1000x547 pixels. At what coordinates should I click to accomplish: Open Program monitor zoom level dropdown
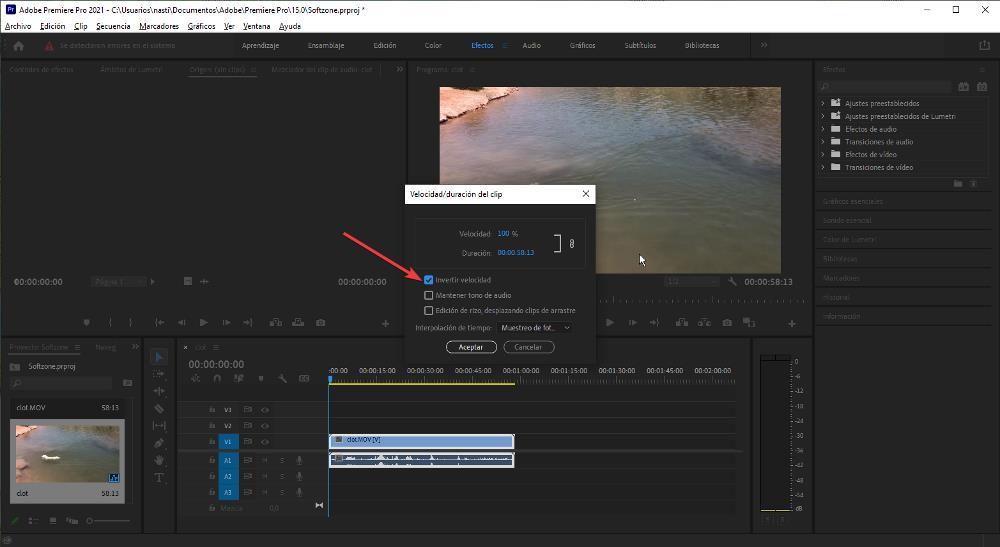point(692,281)
